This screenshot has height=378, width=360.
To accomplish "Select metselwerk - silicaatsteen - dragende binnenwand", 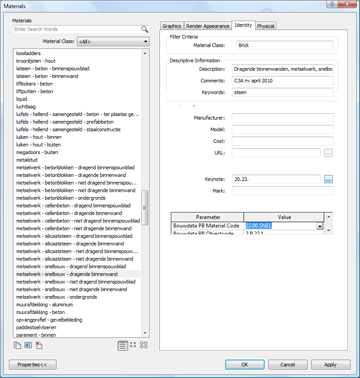I will point(70,244).
